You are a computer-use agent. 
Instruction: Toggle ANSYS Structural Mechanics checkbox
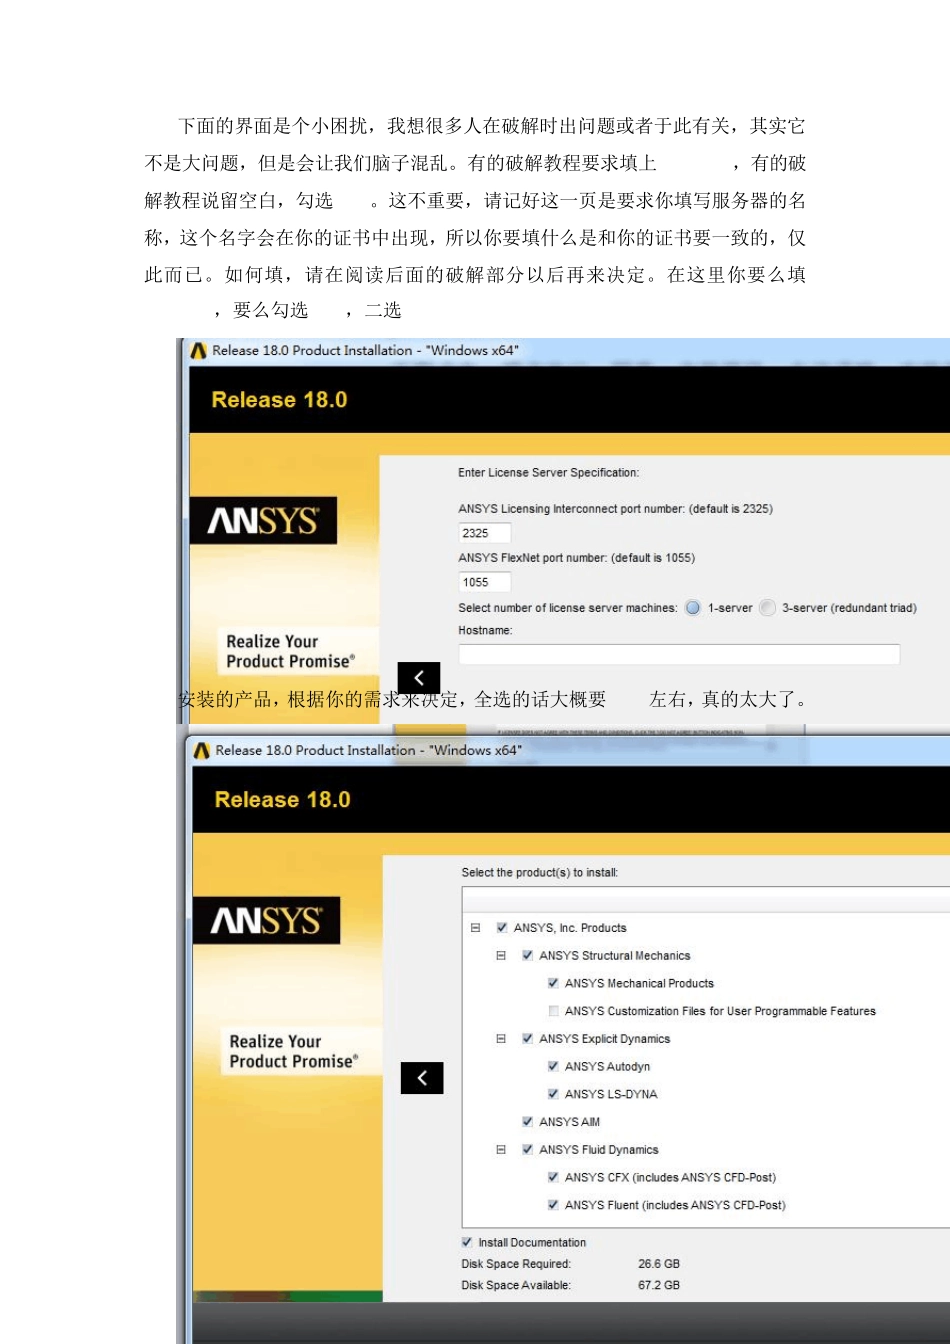527,956
